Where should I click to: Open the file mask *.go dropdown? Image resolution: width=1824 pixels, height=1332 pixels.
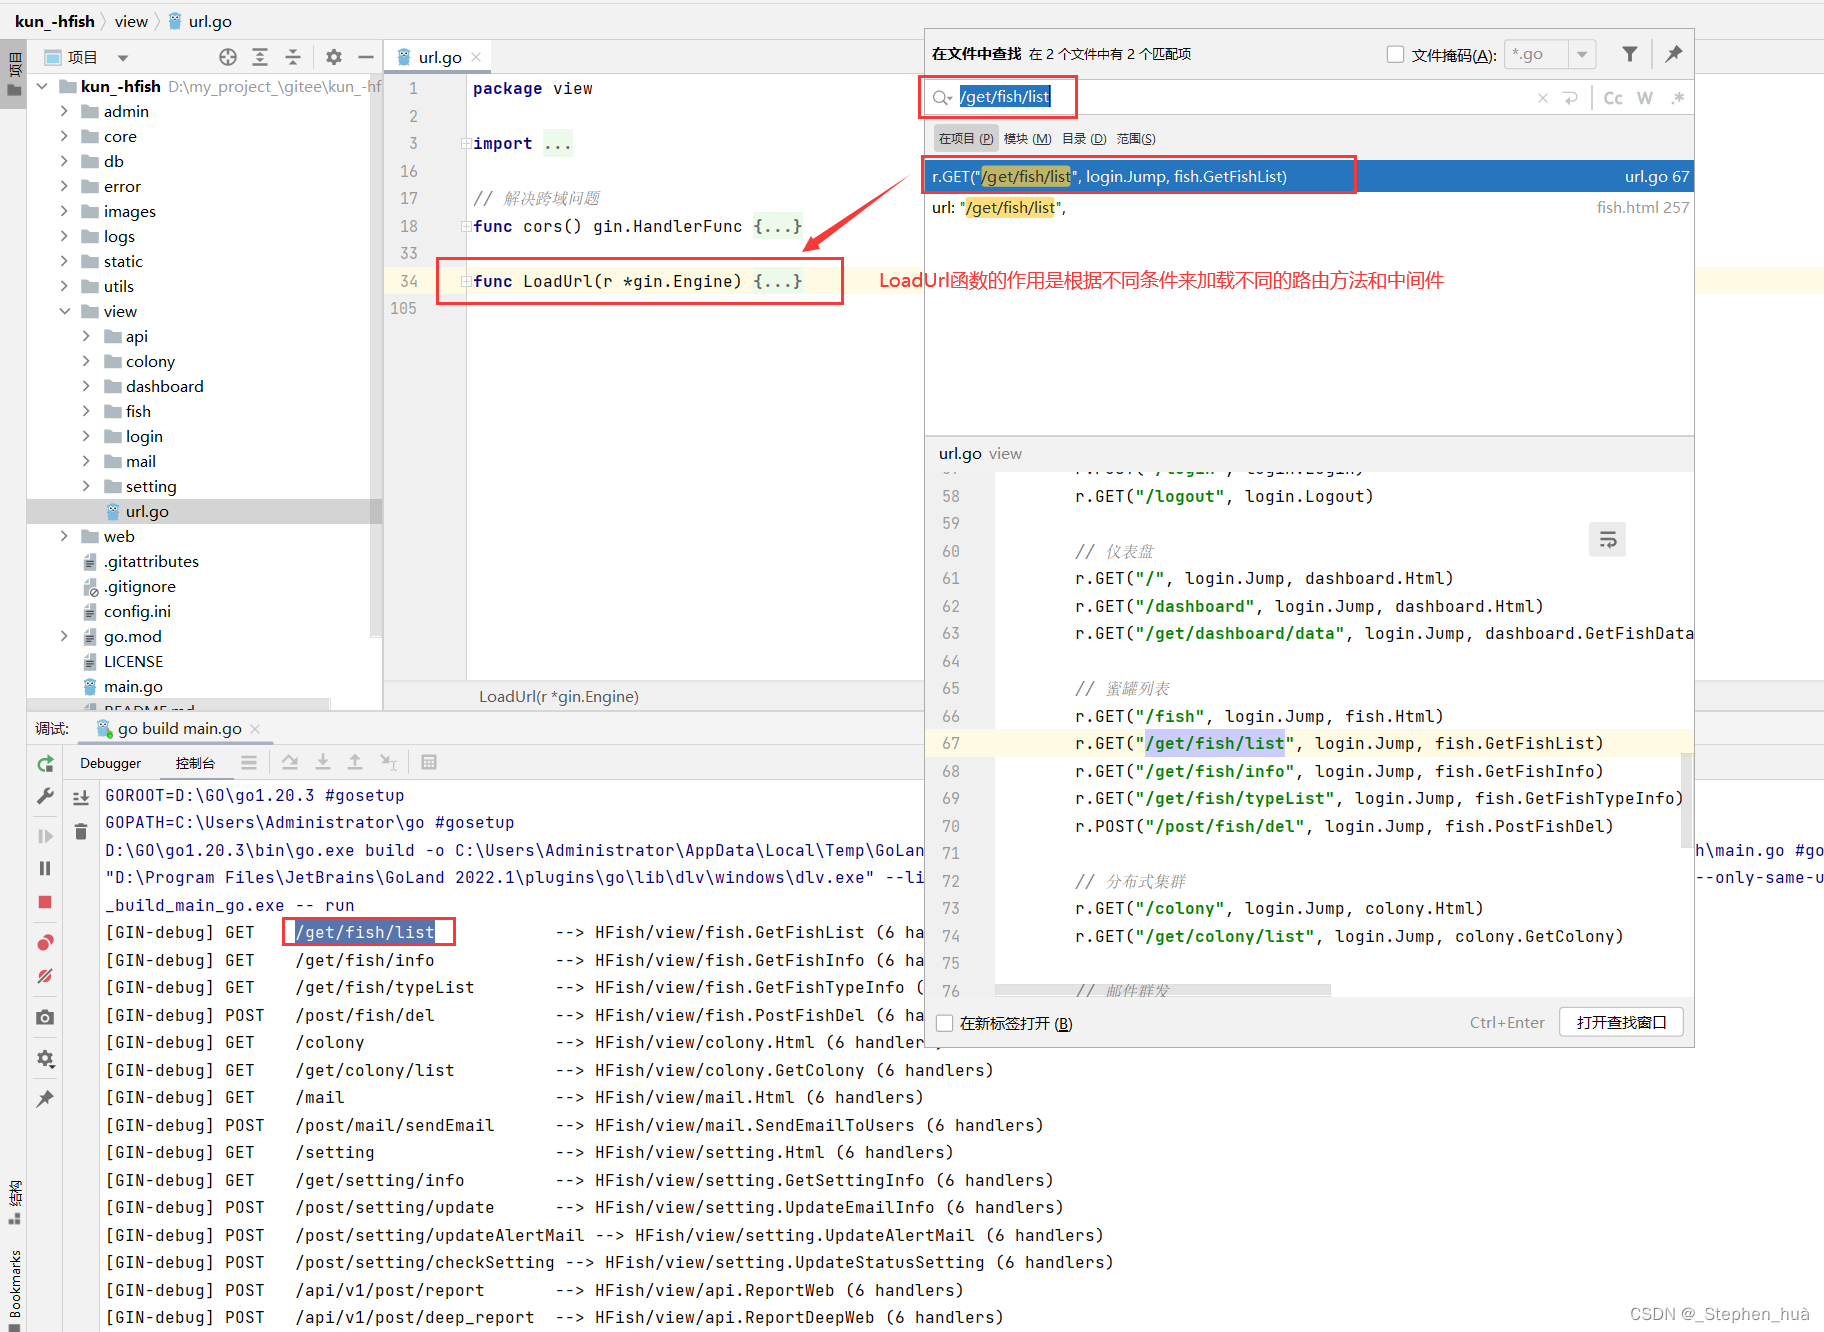[x=1582, y=55]
